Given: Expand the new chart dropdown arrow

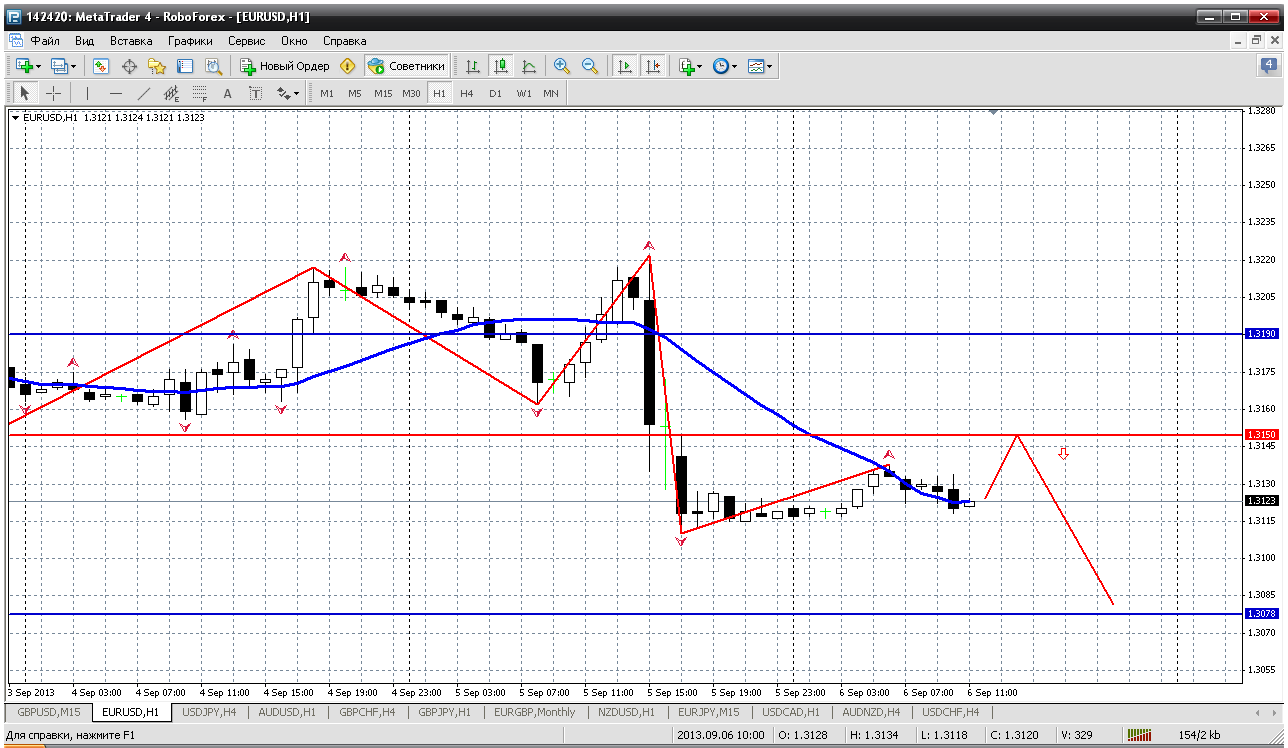Looking at the screenshot, I should point(38,67).
